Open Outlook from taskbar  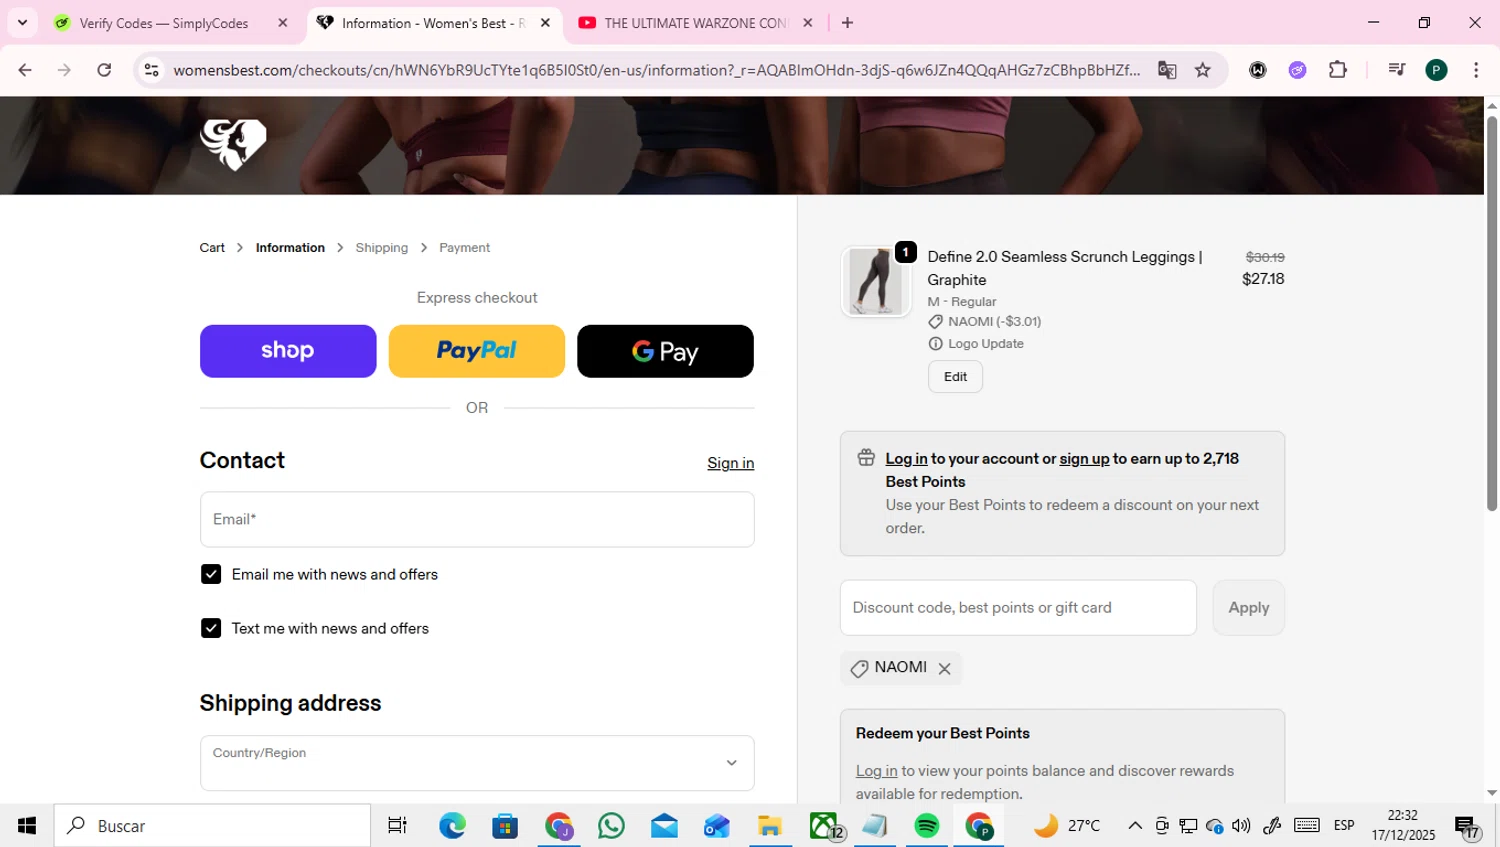click(717, 826)
